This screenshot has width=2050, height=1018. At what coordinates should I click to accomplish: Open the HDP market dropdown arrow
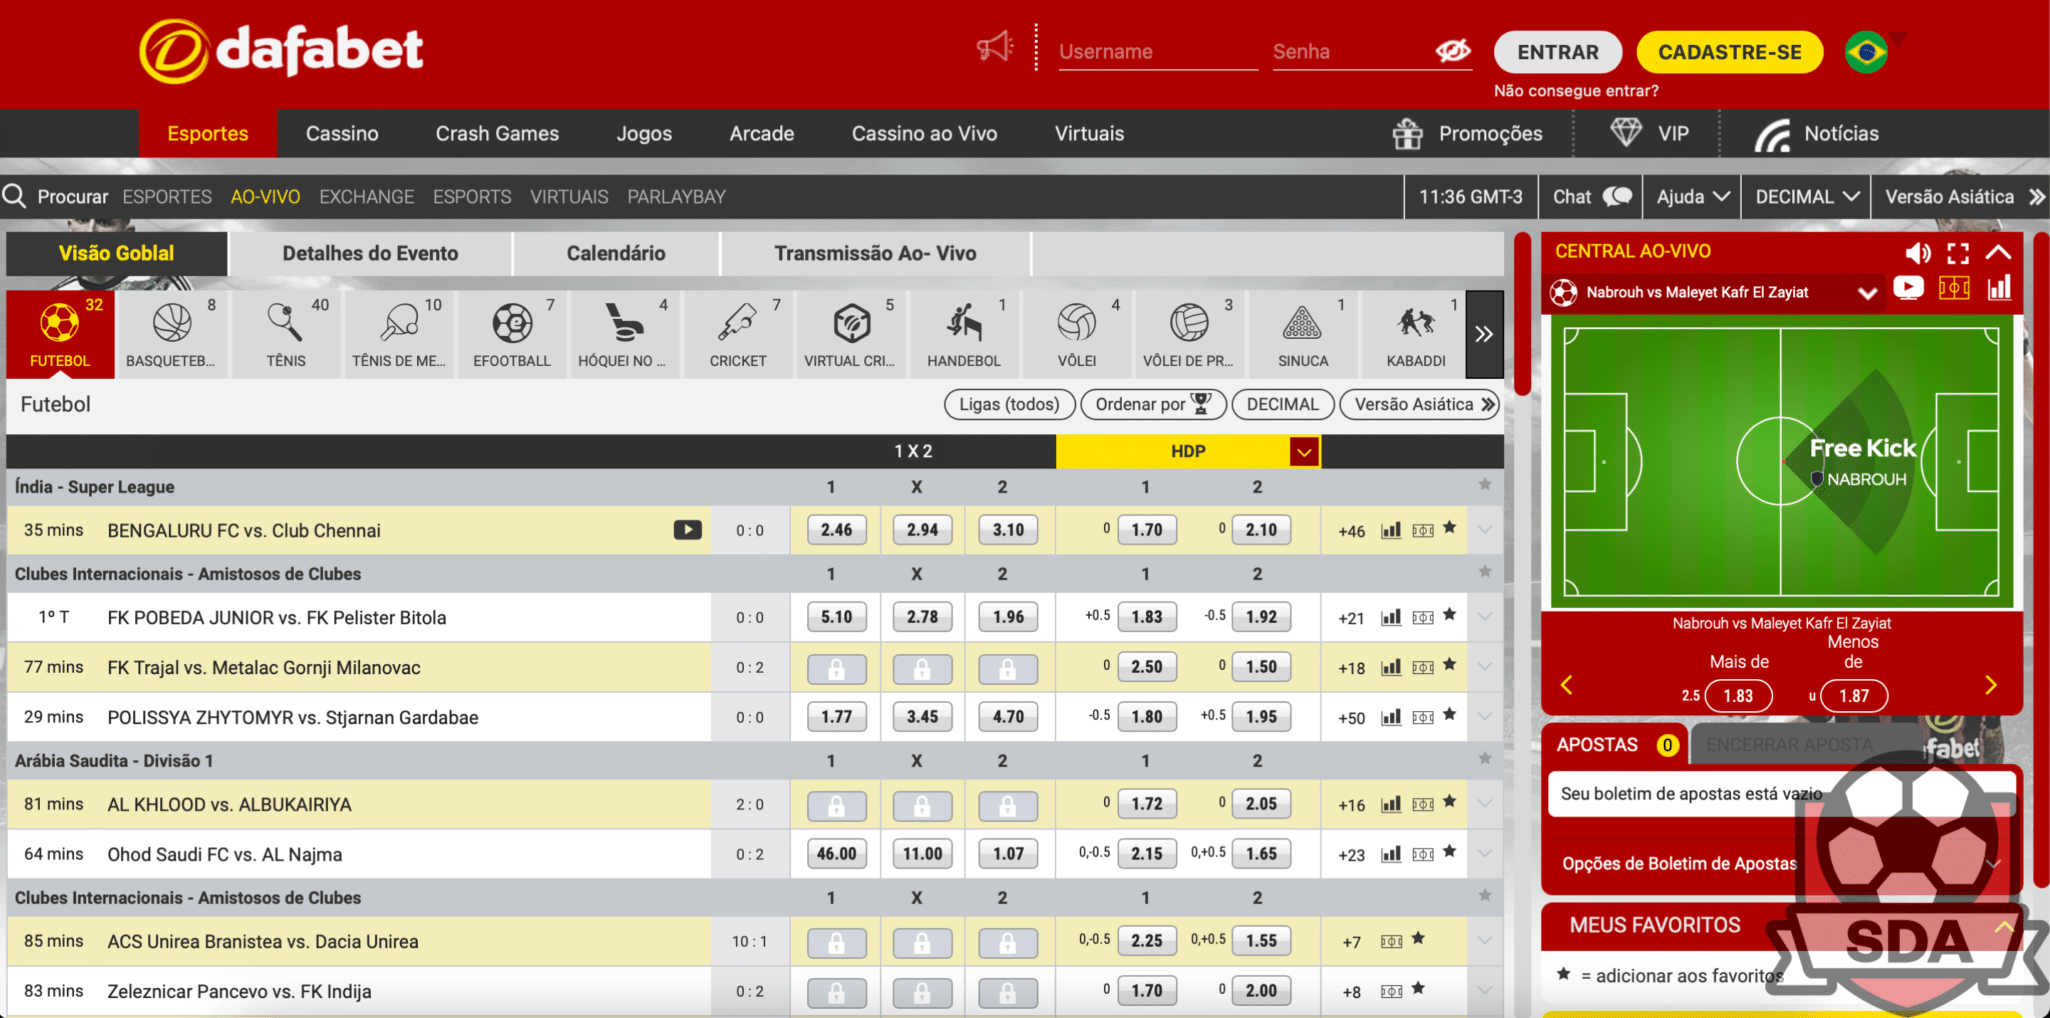[x=1304, y=452]
